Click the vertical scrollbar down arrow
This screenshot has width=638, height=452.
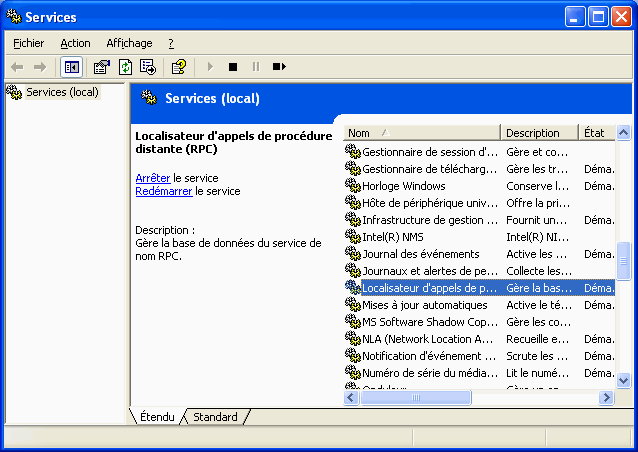coord(623,380)
